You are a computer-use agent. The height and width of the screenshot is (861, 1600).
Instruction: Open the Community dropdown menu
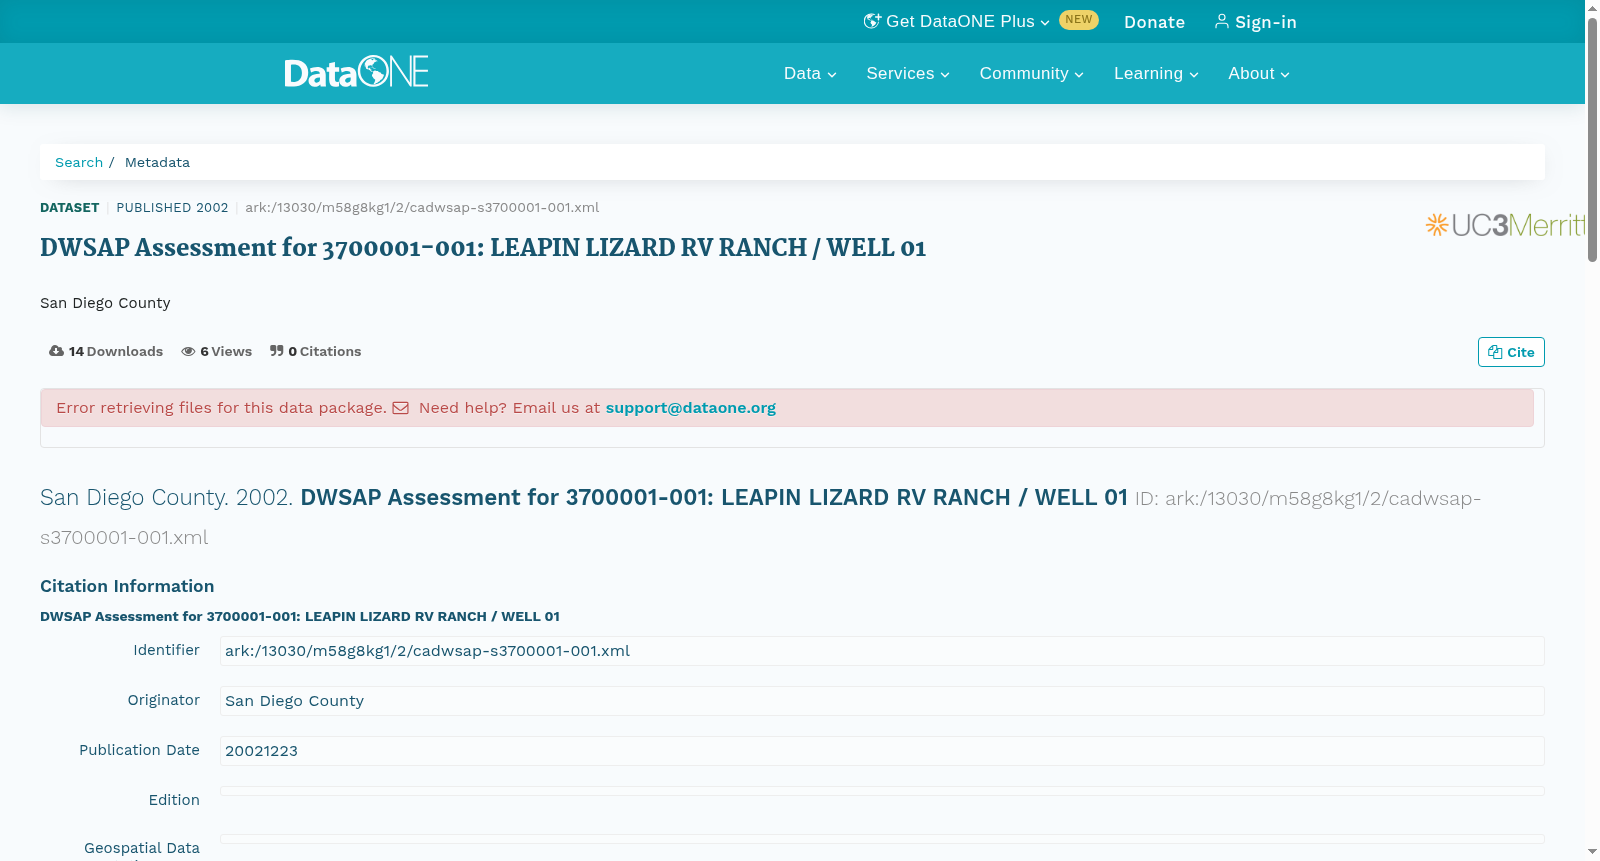click(1031, 73)
